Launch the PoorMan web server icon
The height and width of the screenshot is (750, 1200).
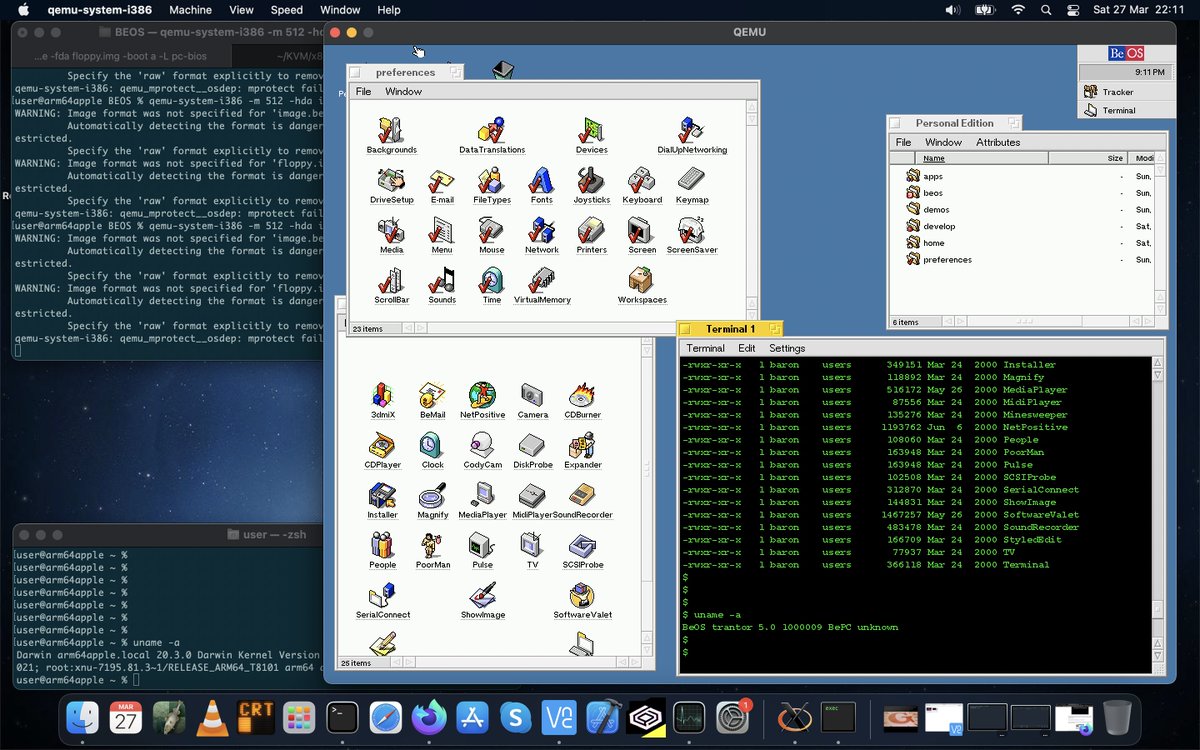[432, 545]
